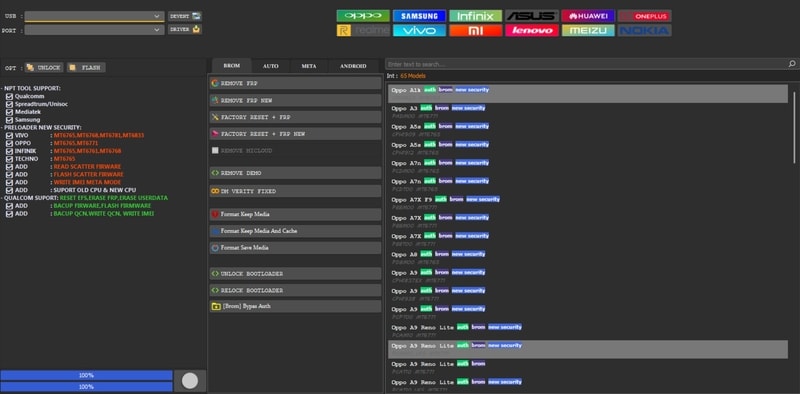Click the UNLOCK BOOTLOADER button
The width and height of the screenshot is (800, 394).
[295, 274]
